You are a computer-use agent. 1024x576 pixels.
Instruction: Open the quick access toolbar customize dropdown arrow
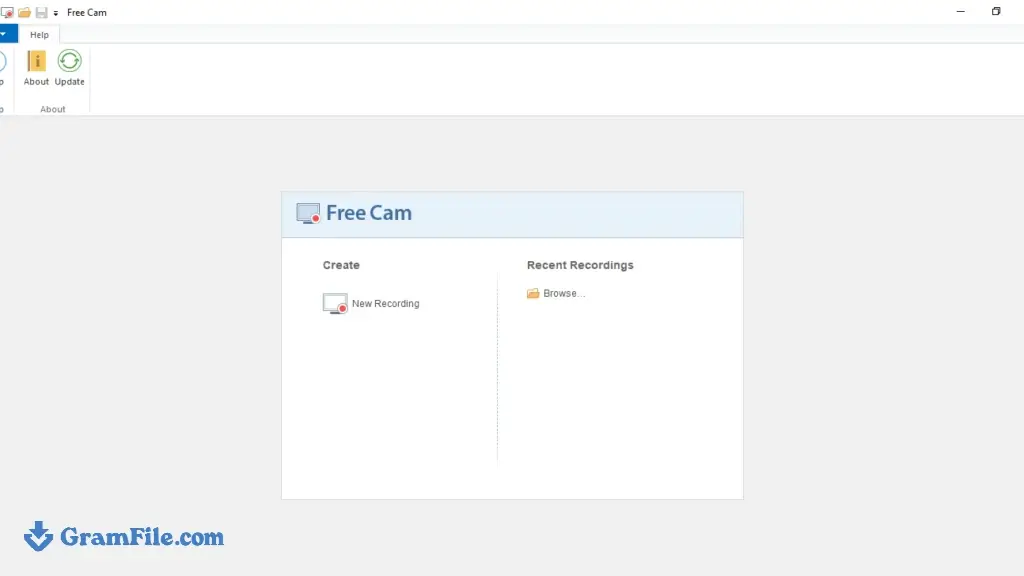pos(56,13)
